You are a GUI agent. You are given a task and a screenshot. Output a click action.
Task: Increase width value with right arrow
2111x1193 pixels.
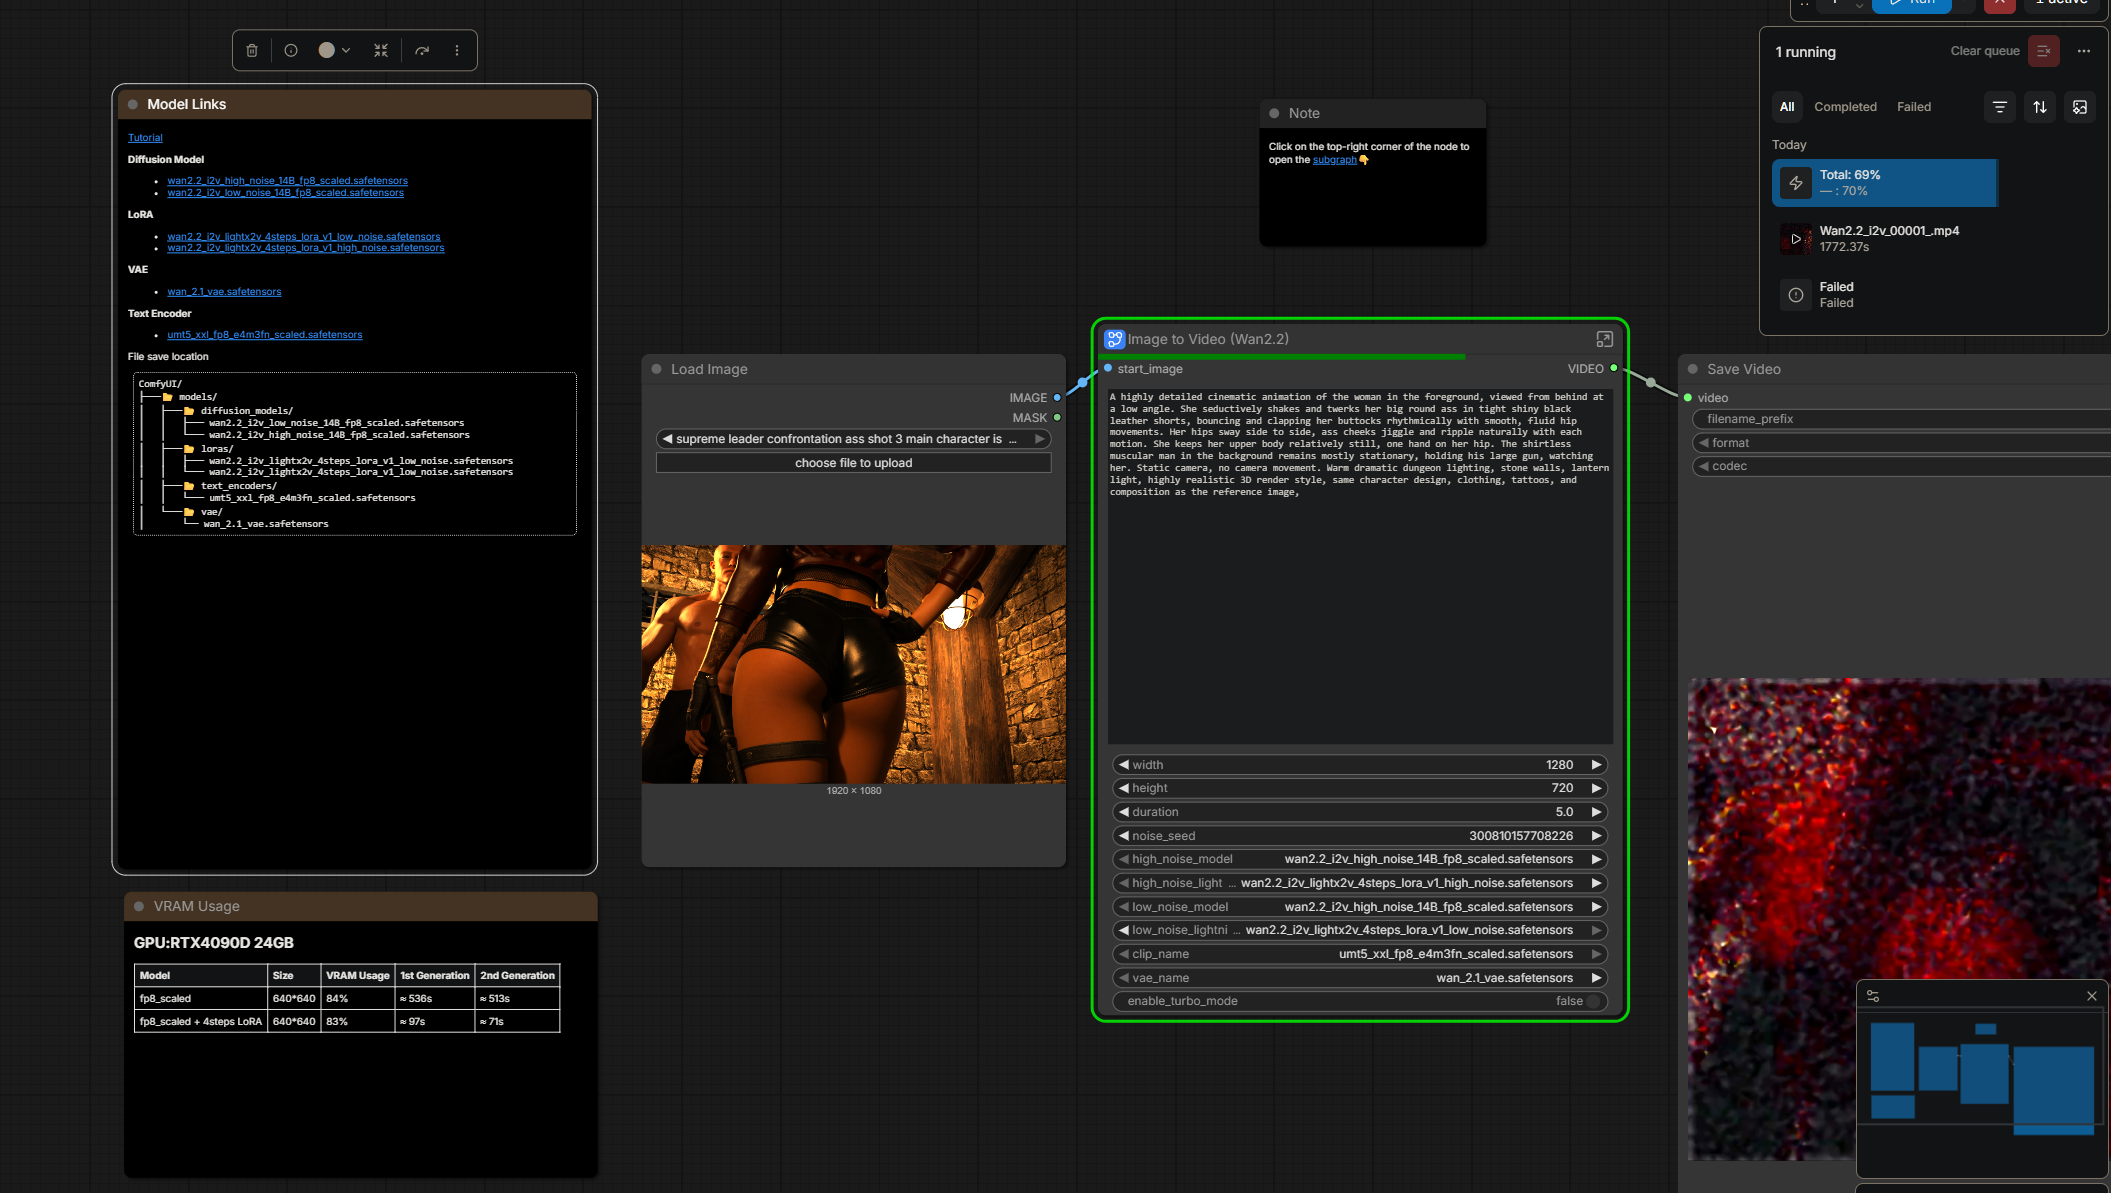1596,765
